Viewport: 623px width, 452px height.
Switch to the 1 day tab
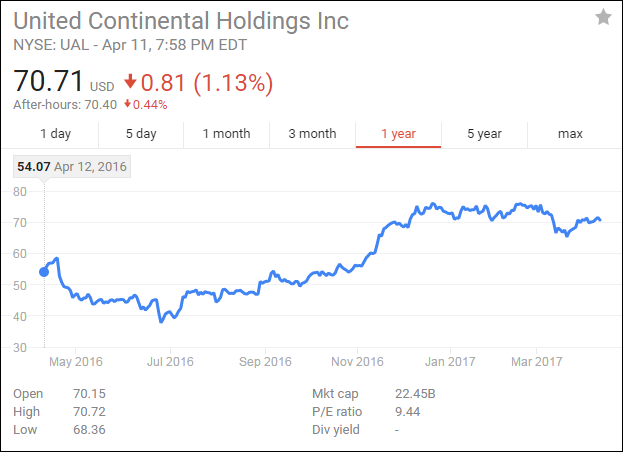55,134
